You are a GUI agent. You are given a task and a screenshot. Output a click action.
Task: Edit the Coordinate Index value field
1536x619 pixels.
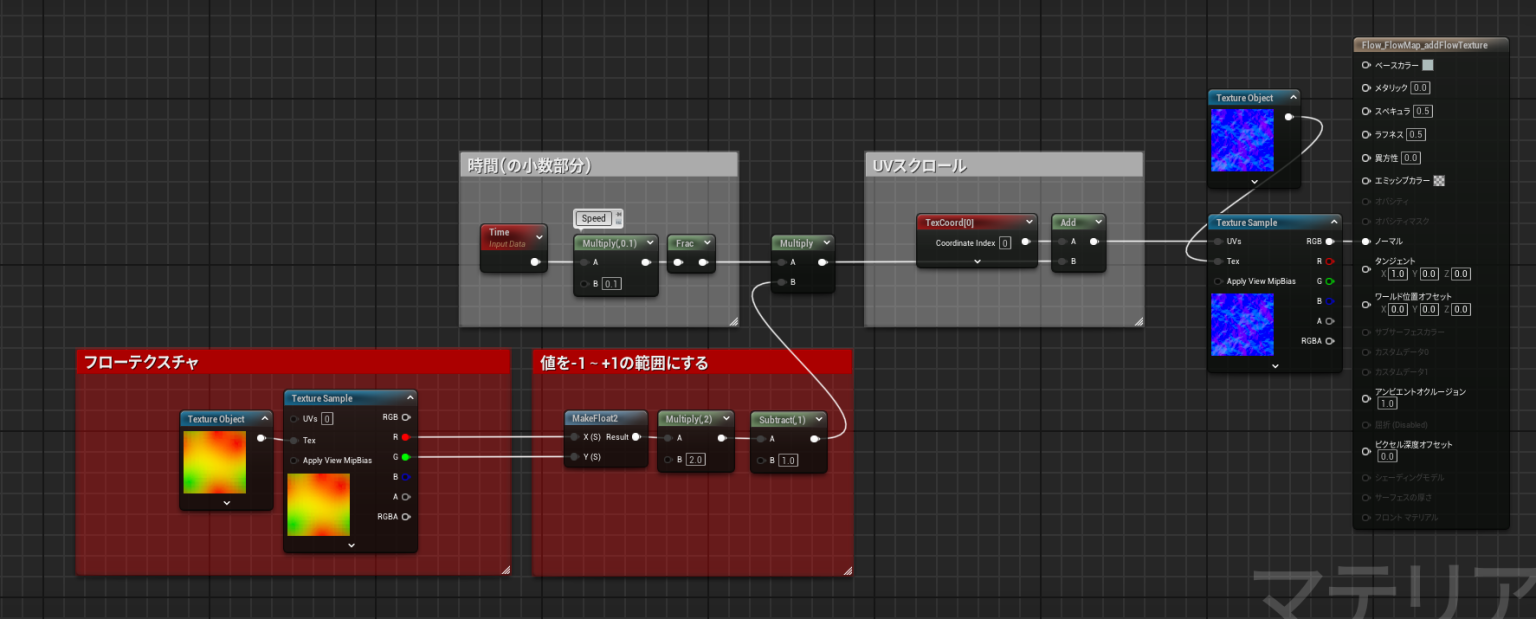pos(1006,243)
